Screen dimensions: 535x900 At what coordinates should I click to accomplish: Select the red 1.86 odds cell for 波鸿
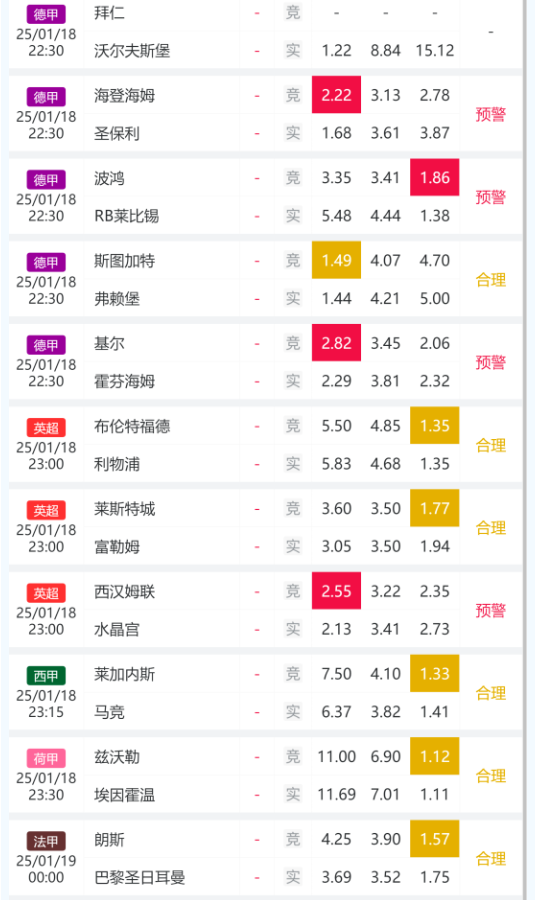click(x=435, y=177)
